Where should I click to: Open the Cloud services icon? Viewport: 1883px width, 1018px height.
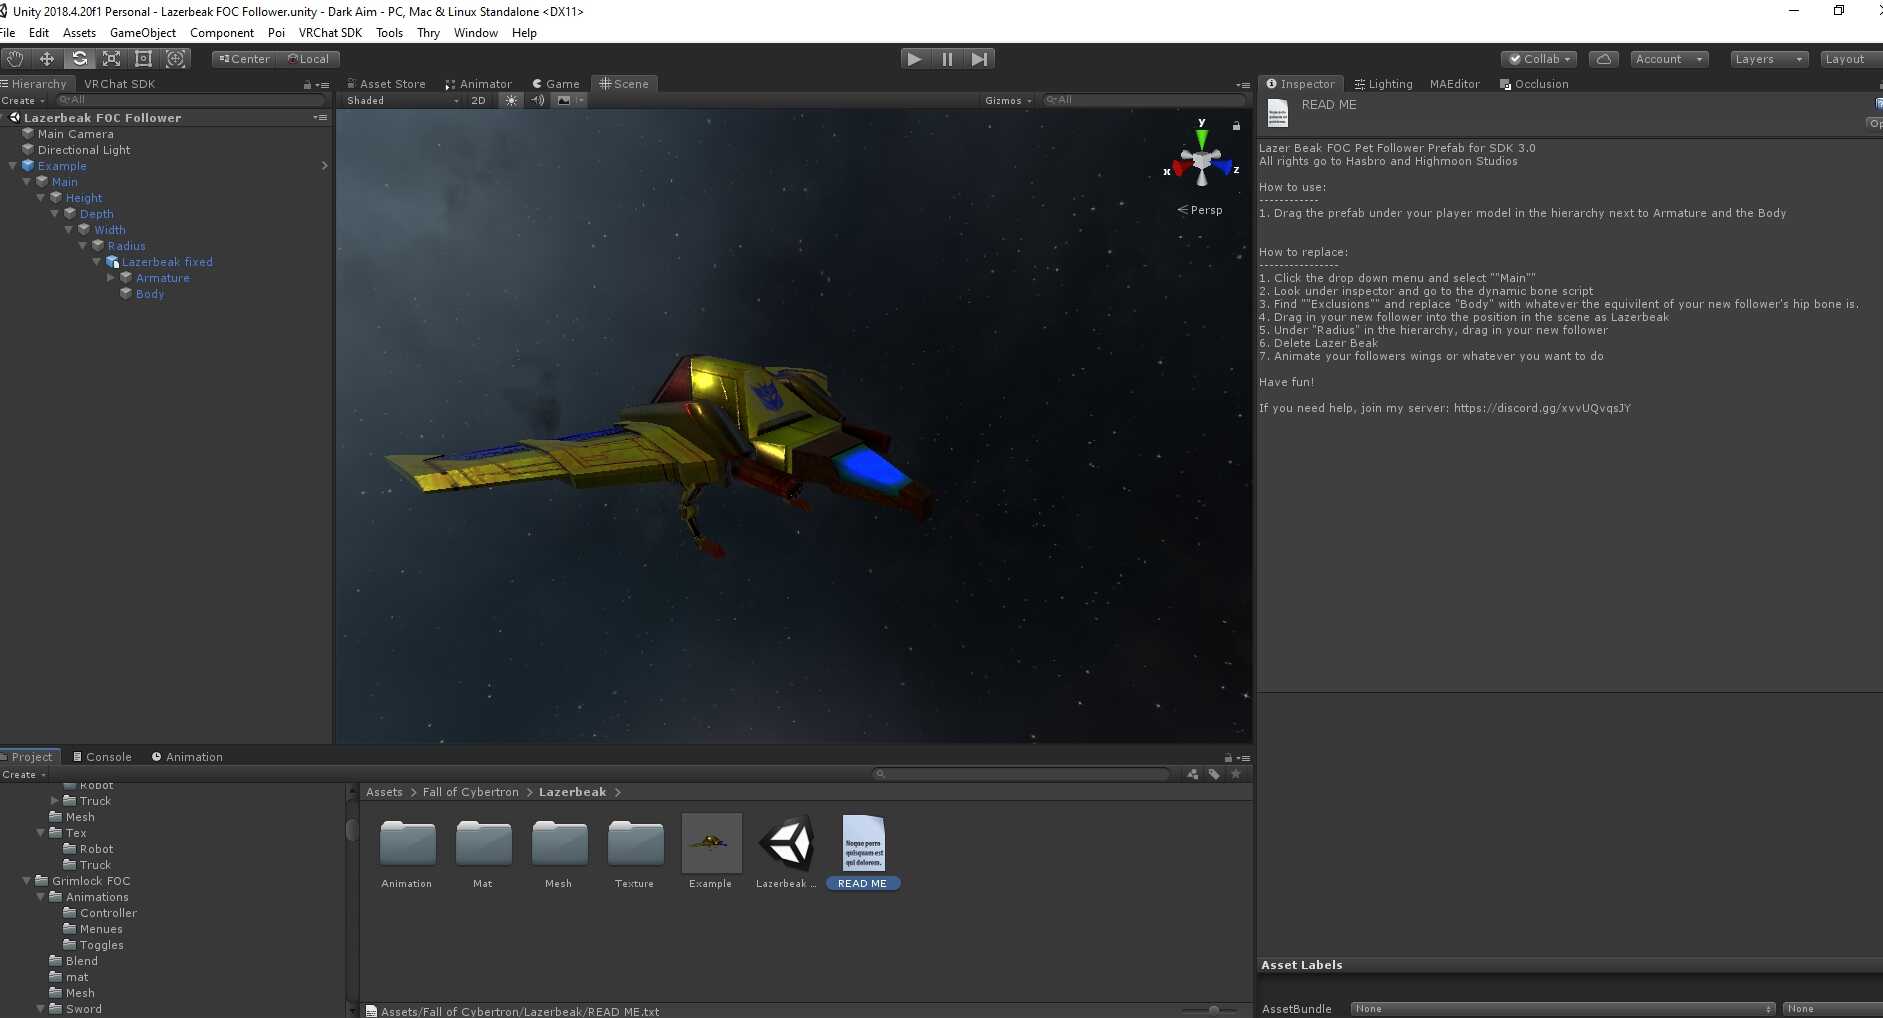point(1603,59)
